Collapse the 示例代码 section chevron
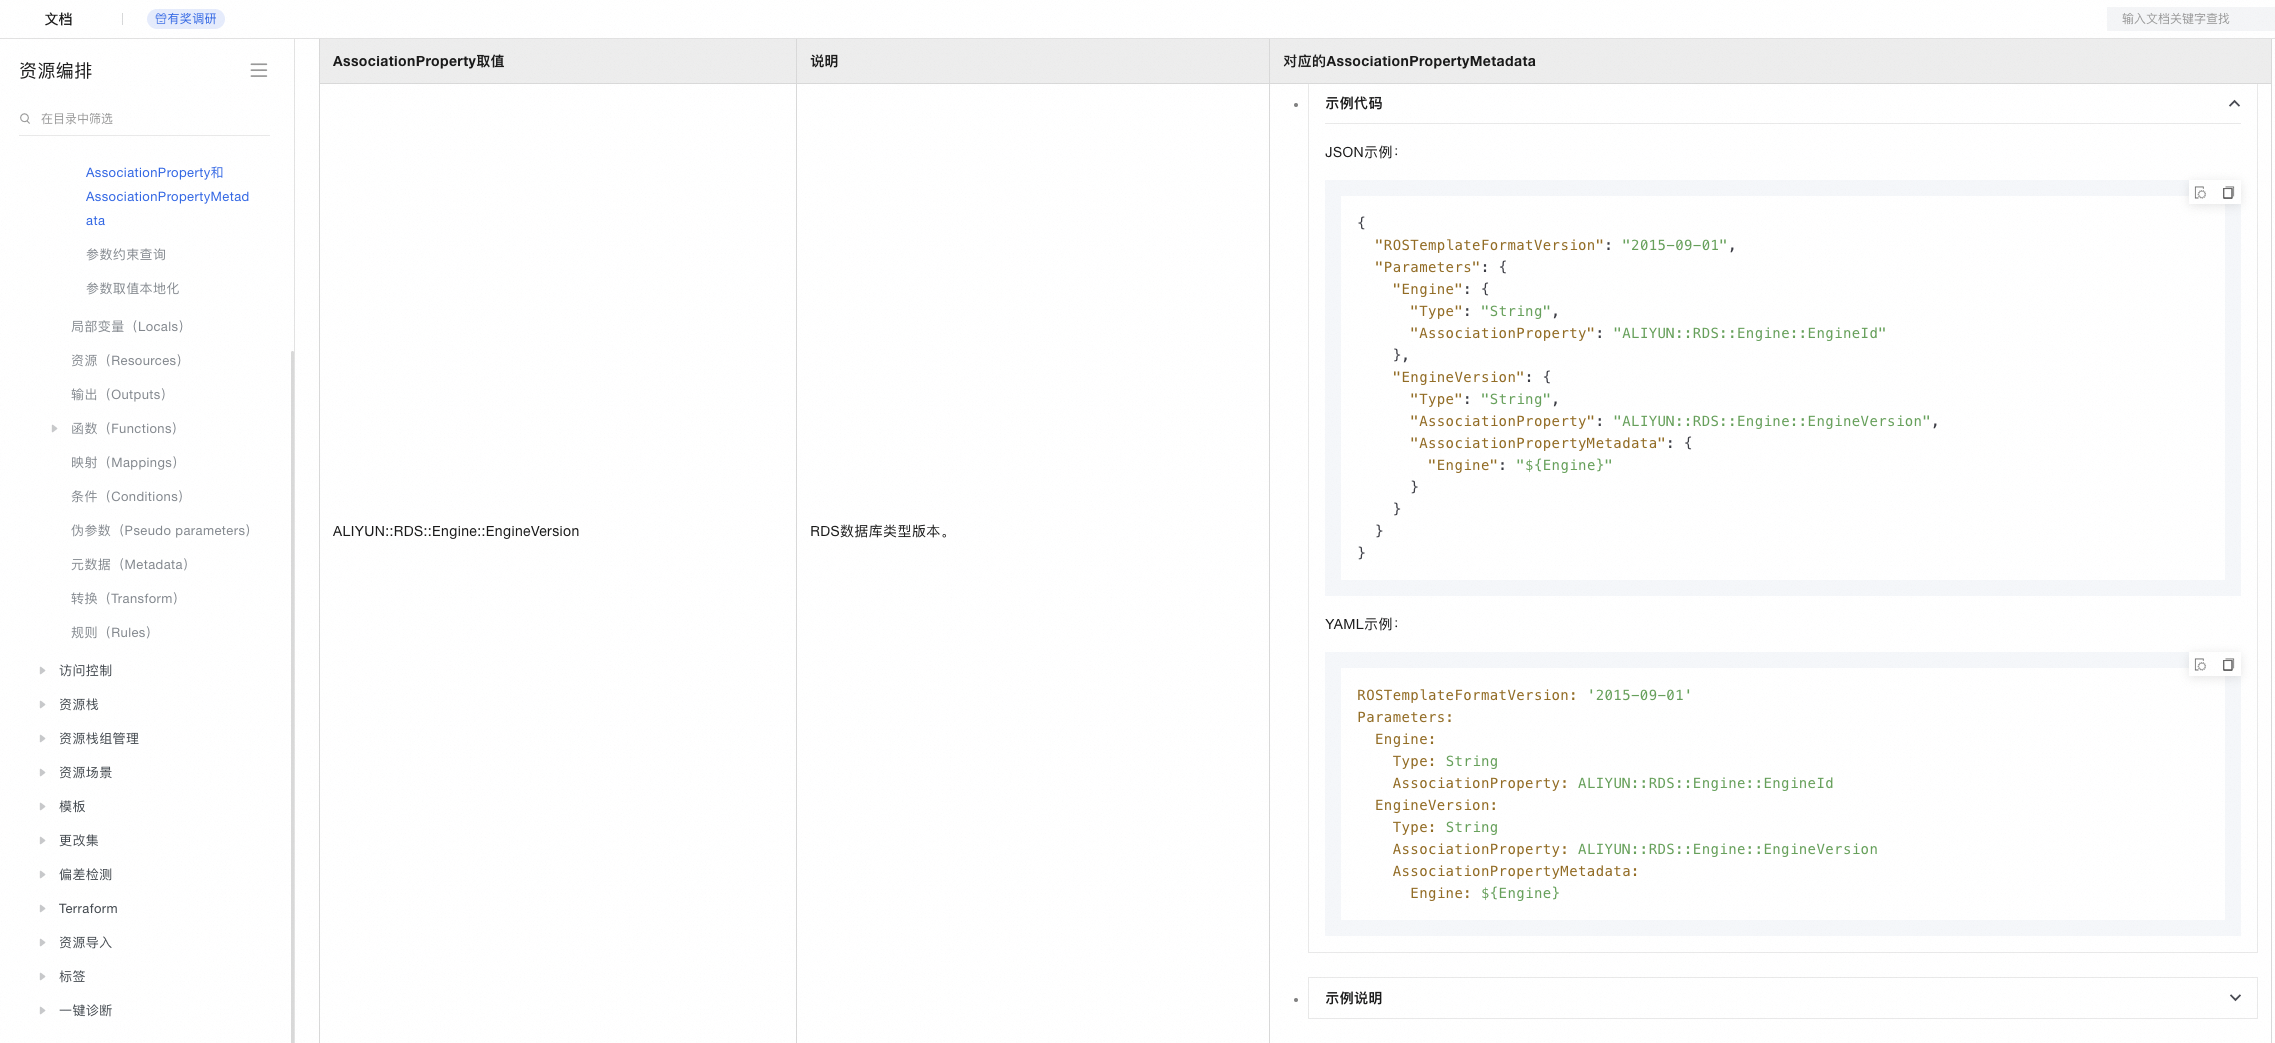 pos(2234,104)
